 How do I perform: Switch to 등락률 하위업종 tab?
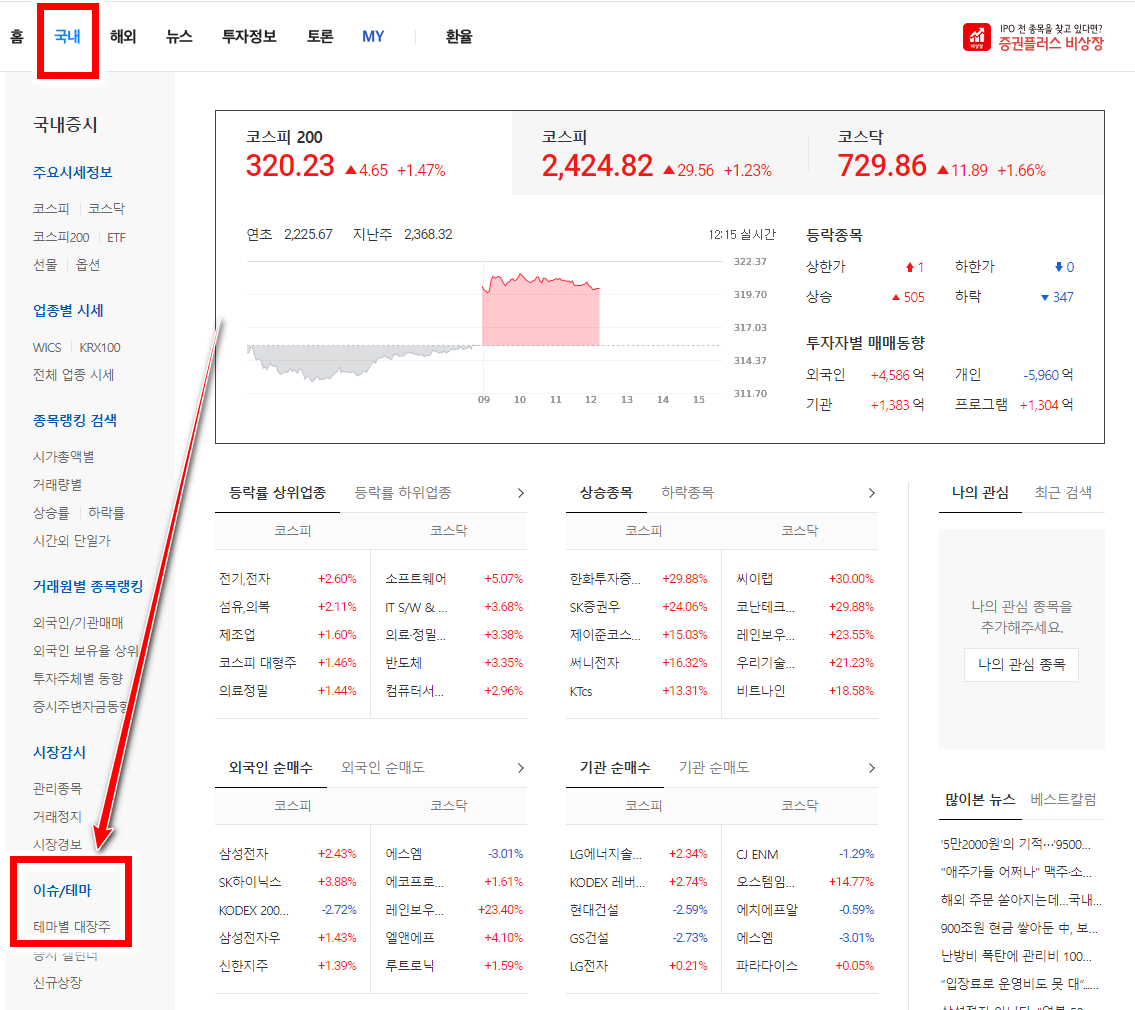tap(402, 493)
